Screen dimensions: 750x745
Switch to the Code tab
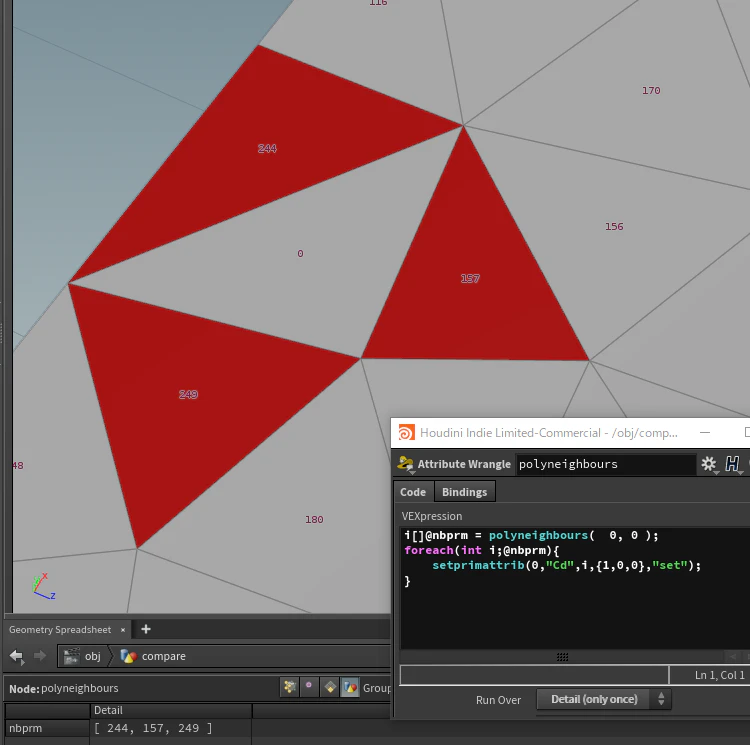413,492
